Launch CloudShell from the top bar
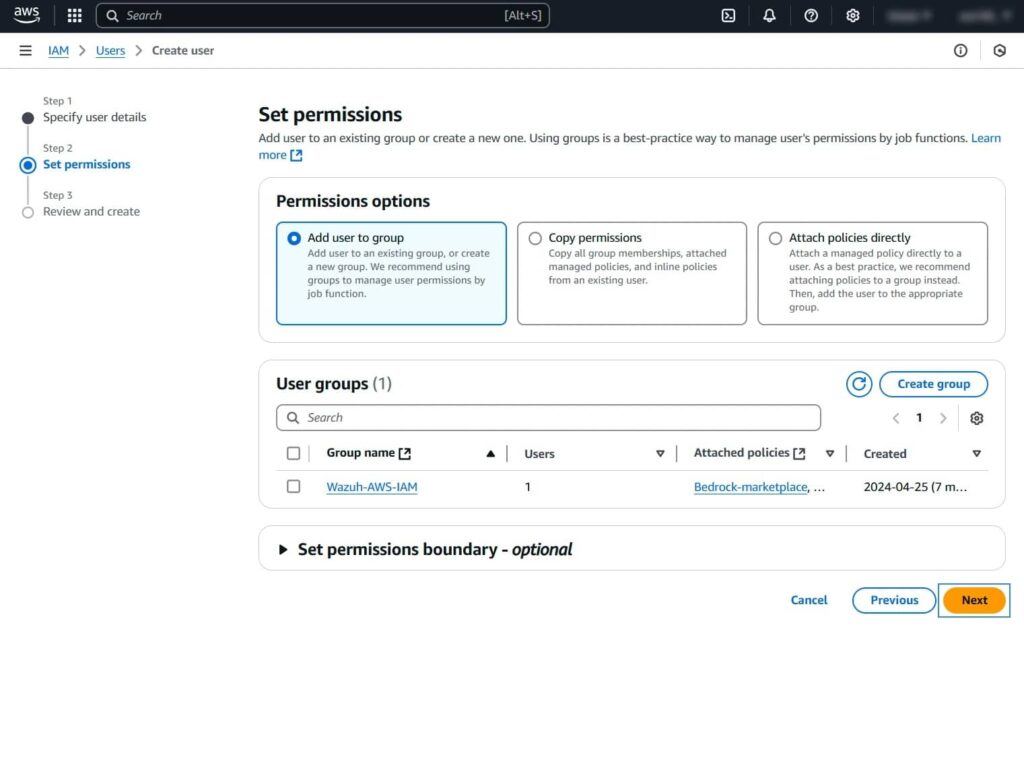The width and height of the screenshot is (1024, 782). (x=727, y=15)
